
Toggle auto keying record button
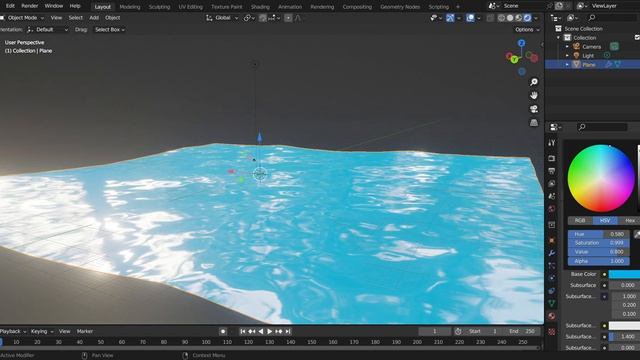(x=223, y=331)
